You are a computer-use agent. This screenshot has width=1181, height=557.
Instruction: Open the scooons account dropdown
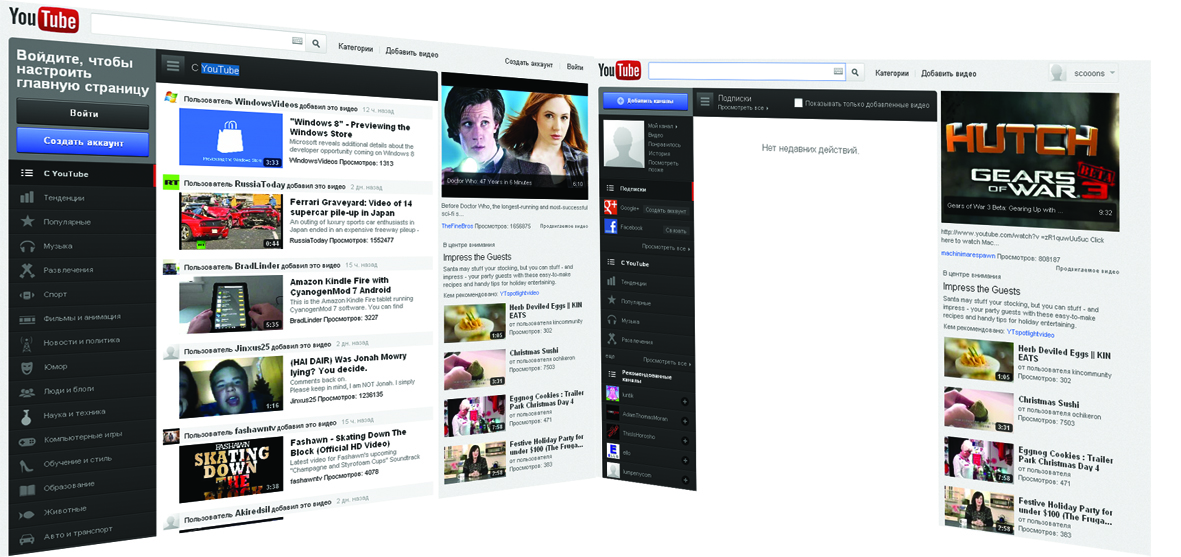coord(1084,73)
